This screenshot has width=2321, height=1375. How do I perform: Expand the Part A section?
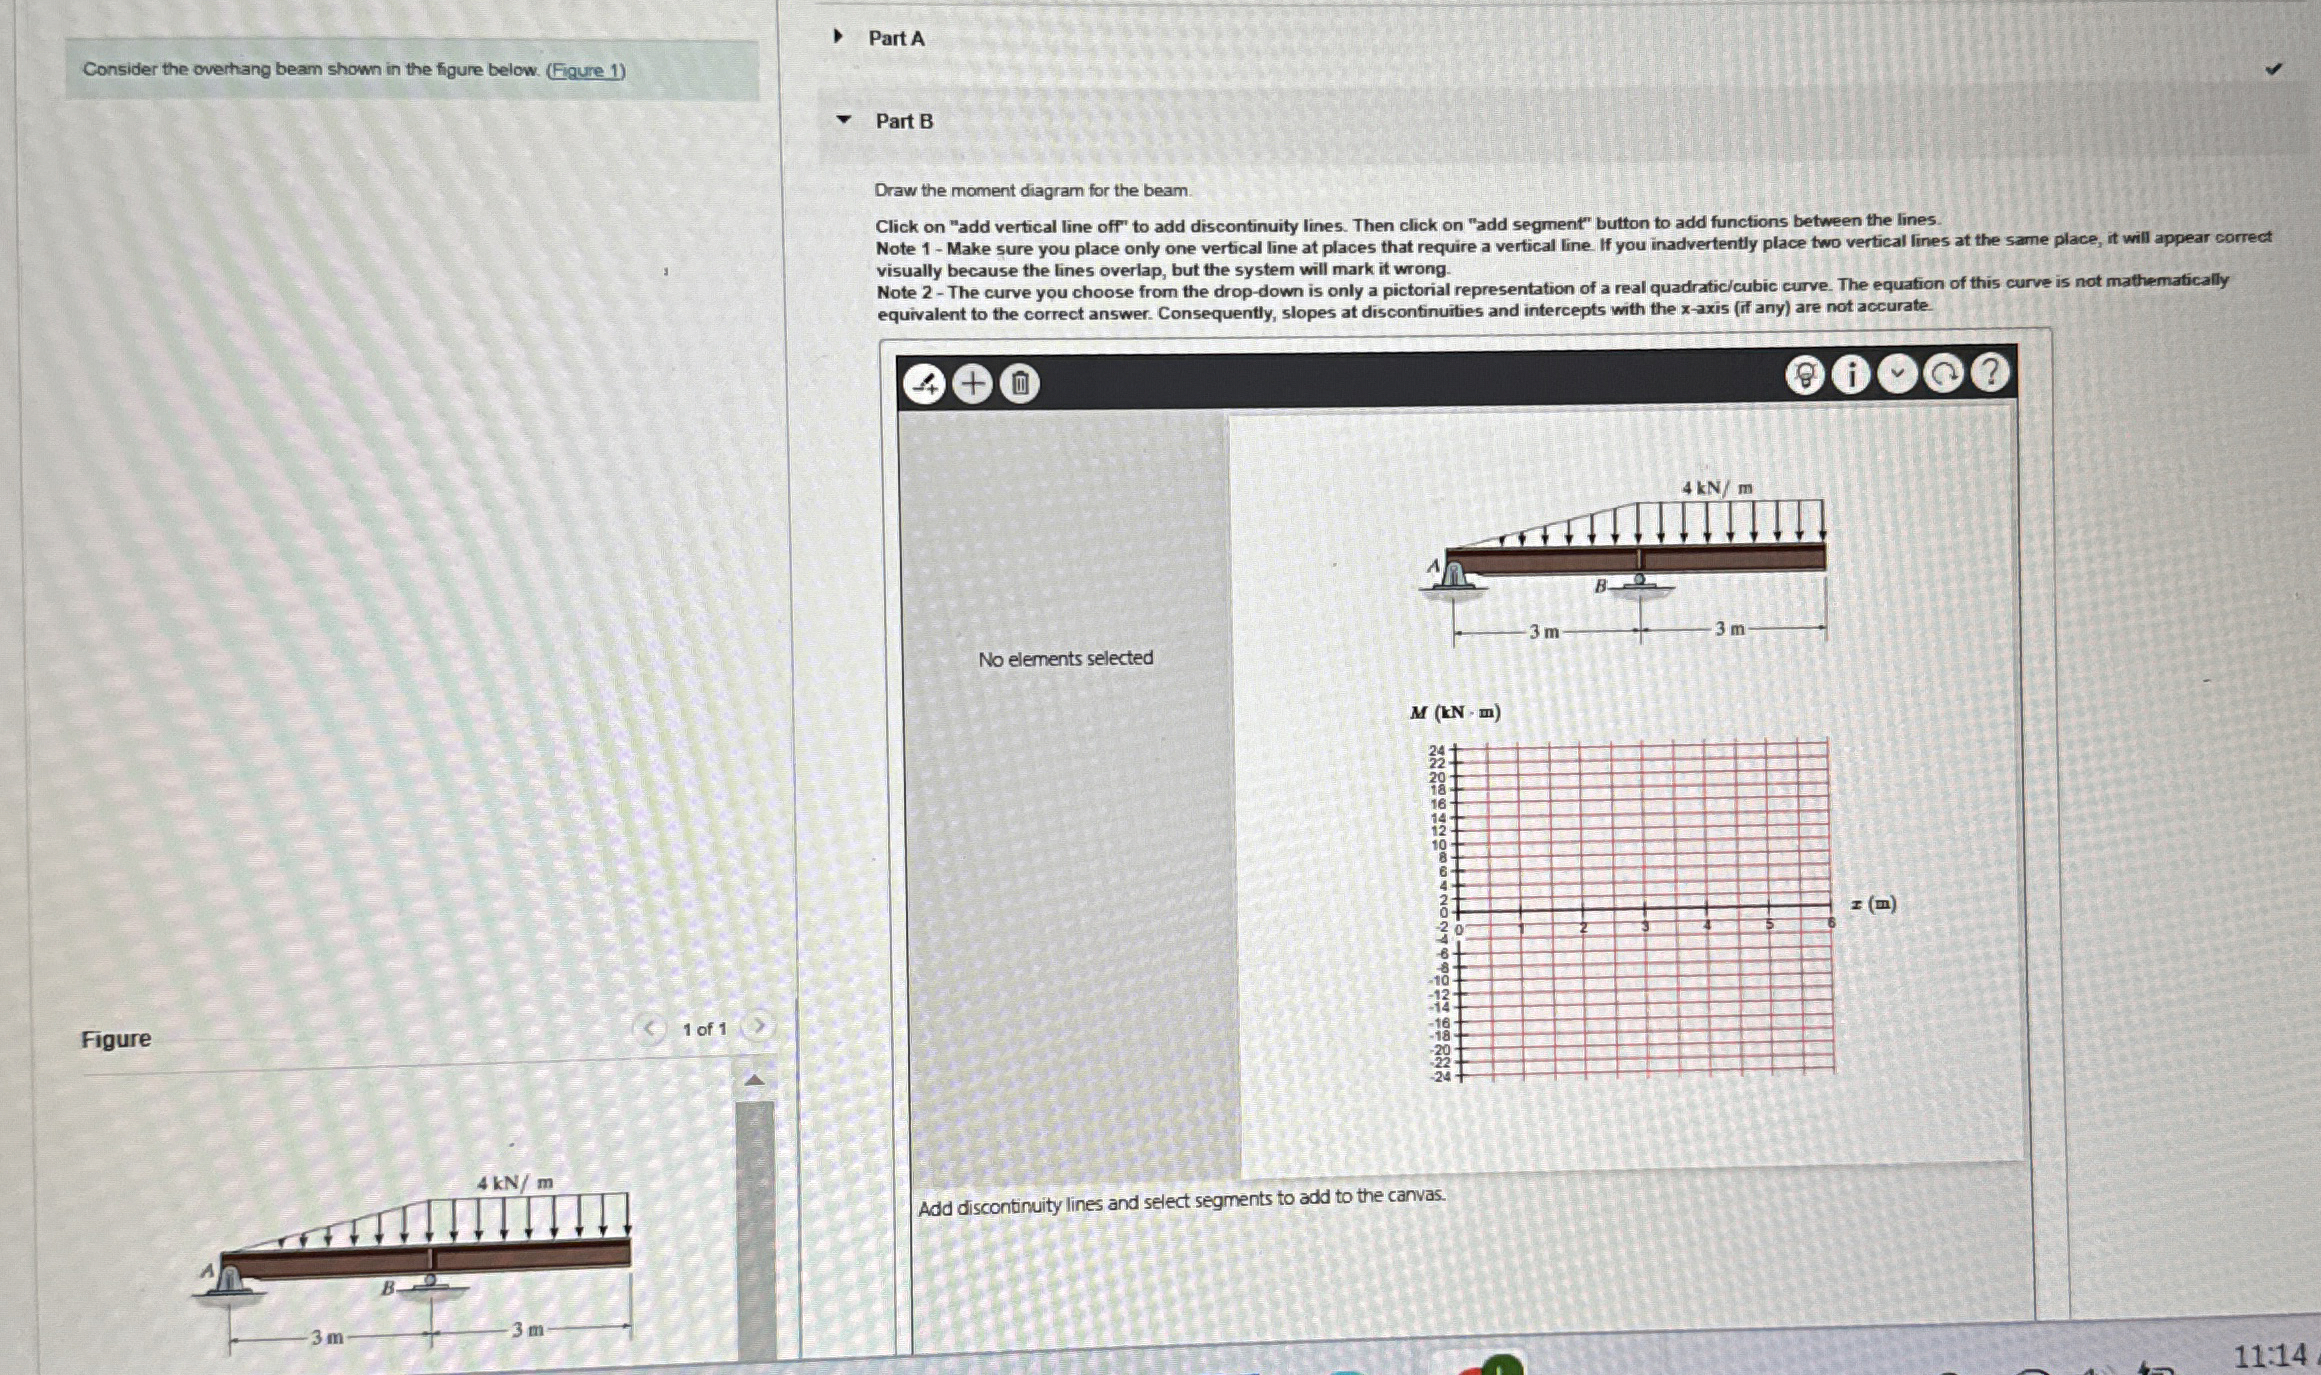[x=837, y=38]
